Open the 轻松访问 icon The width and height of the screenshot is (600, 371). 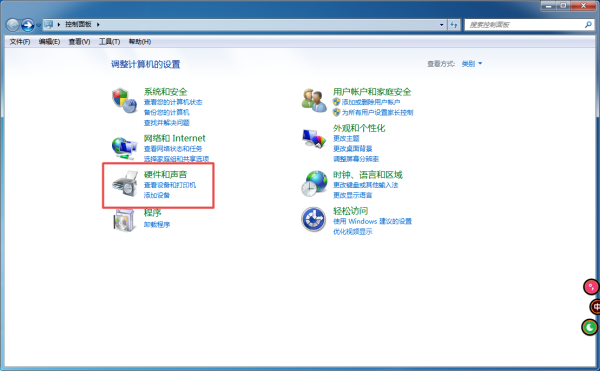(313, 220)
